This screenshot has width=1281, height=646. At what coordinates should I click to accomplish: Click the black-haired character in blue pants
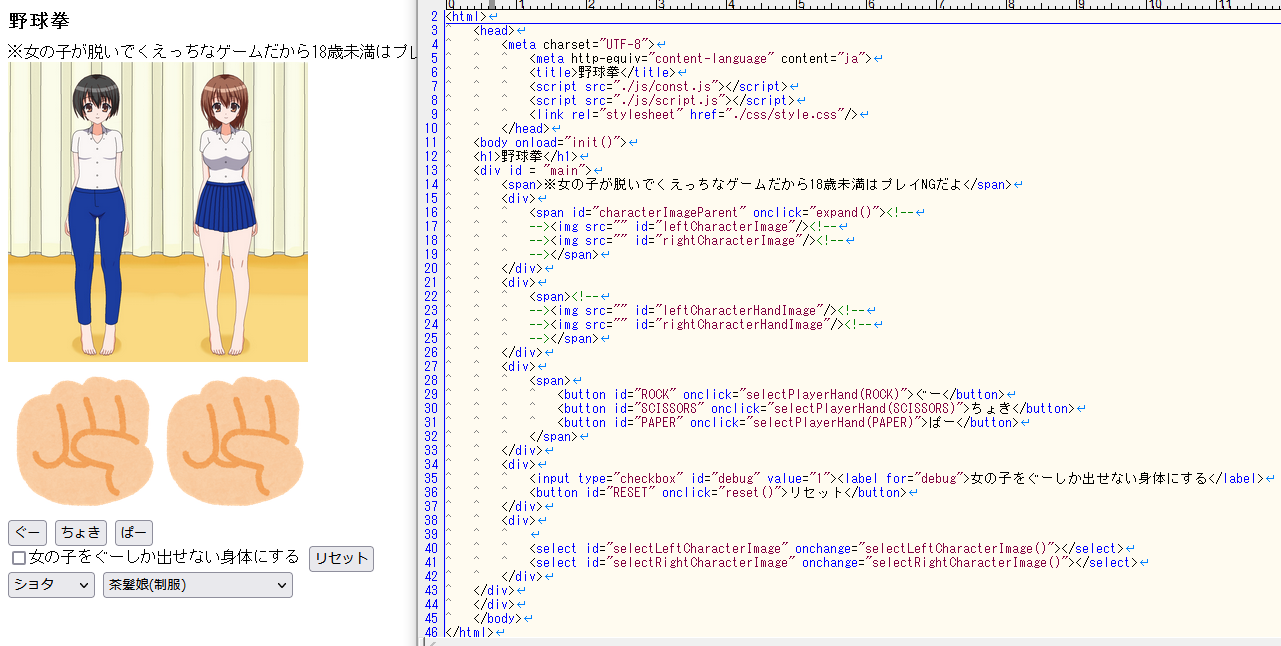(x=96, y=215)
